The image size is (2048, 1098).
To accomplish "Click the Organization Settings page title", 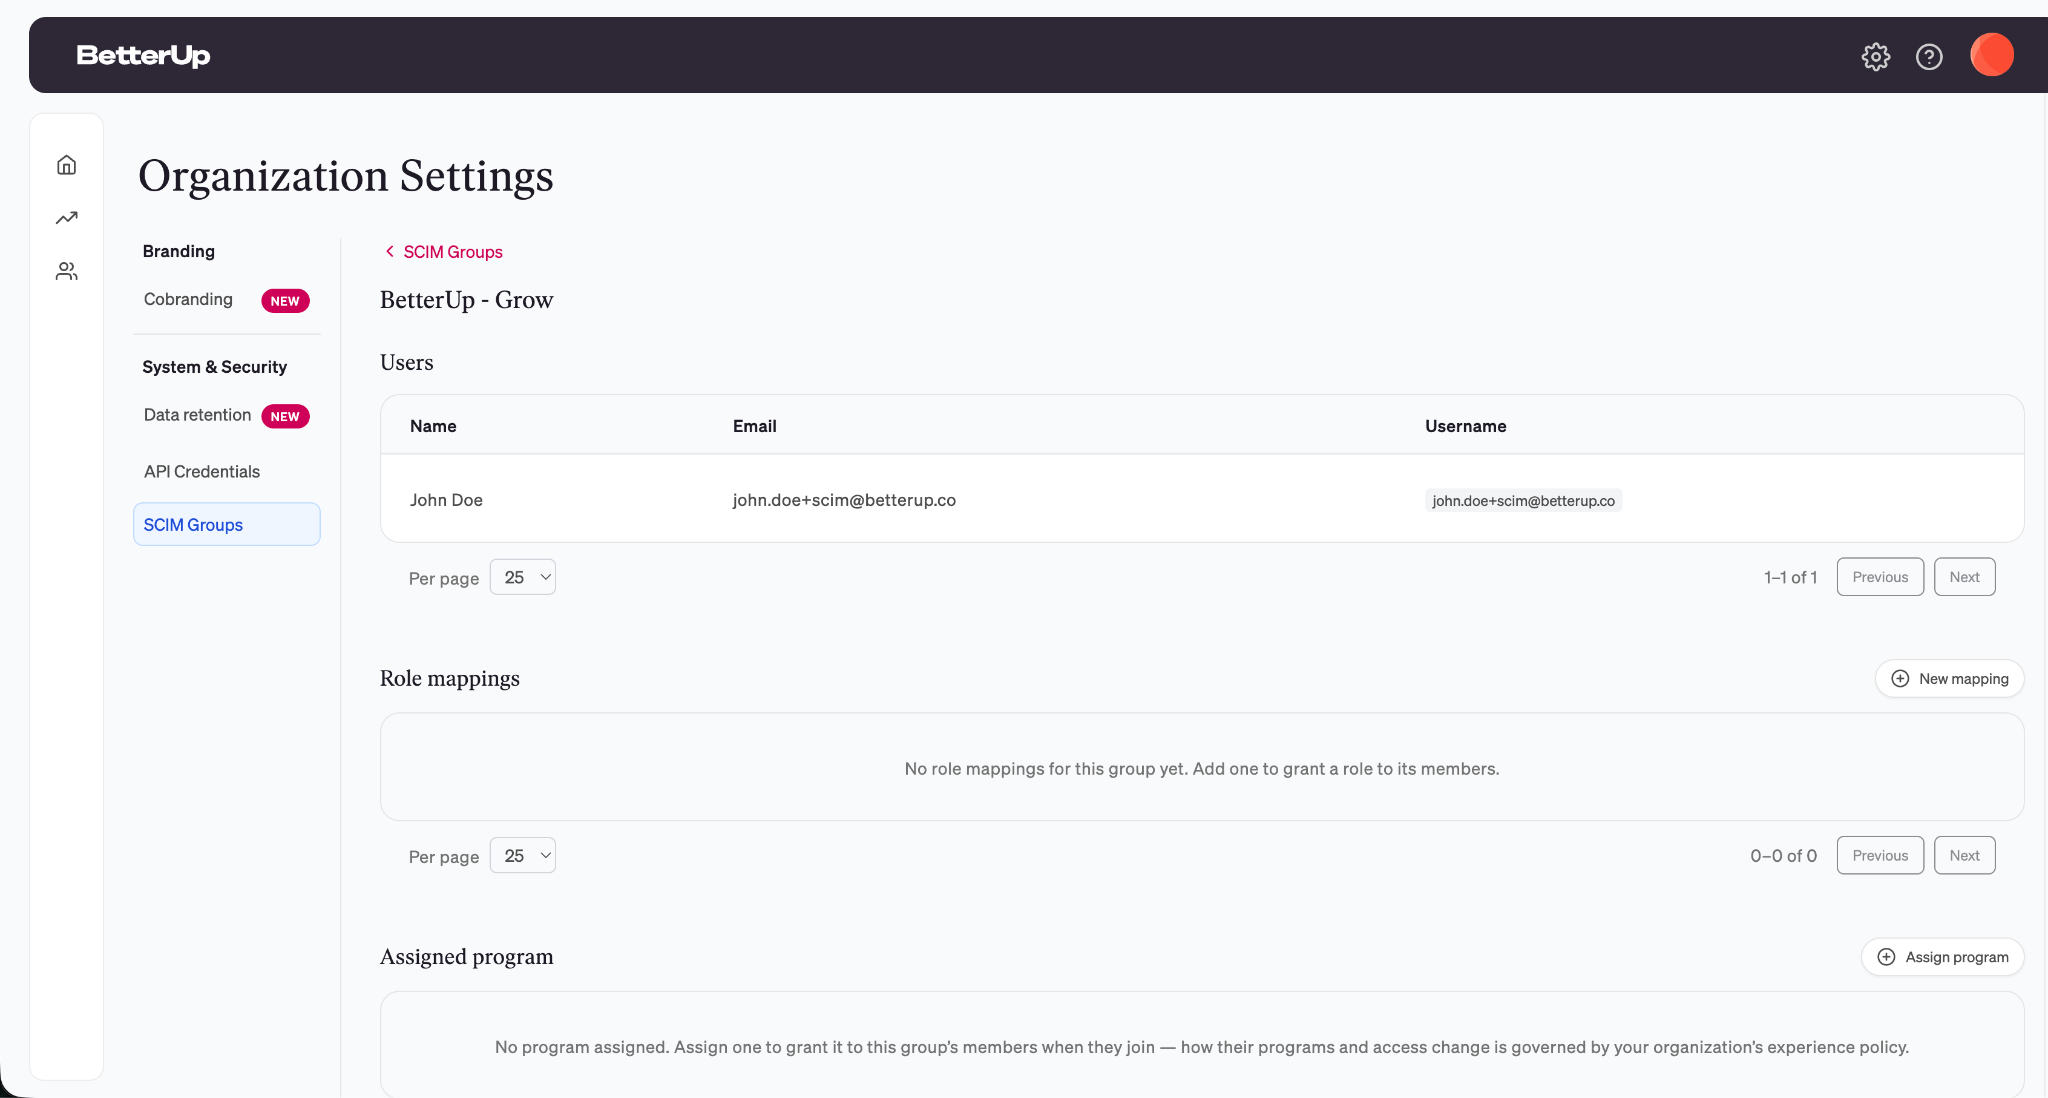I will pyautogui.click(x=346, y=176).
